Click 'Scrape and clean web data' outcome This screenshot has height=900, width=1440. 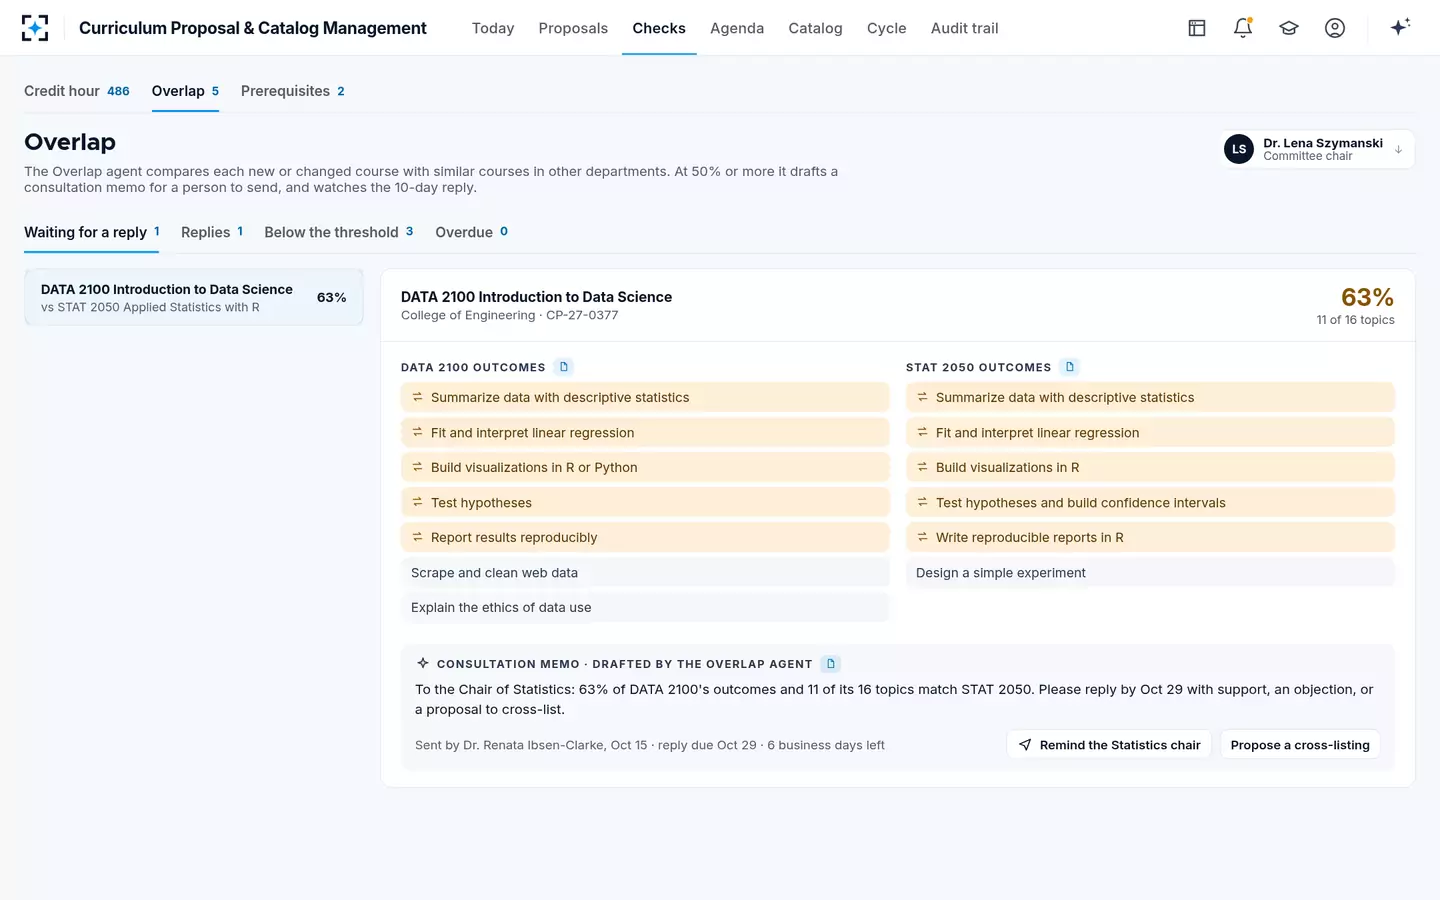point(645,572)
